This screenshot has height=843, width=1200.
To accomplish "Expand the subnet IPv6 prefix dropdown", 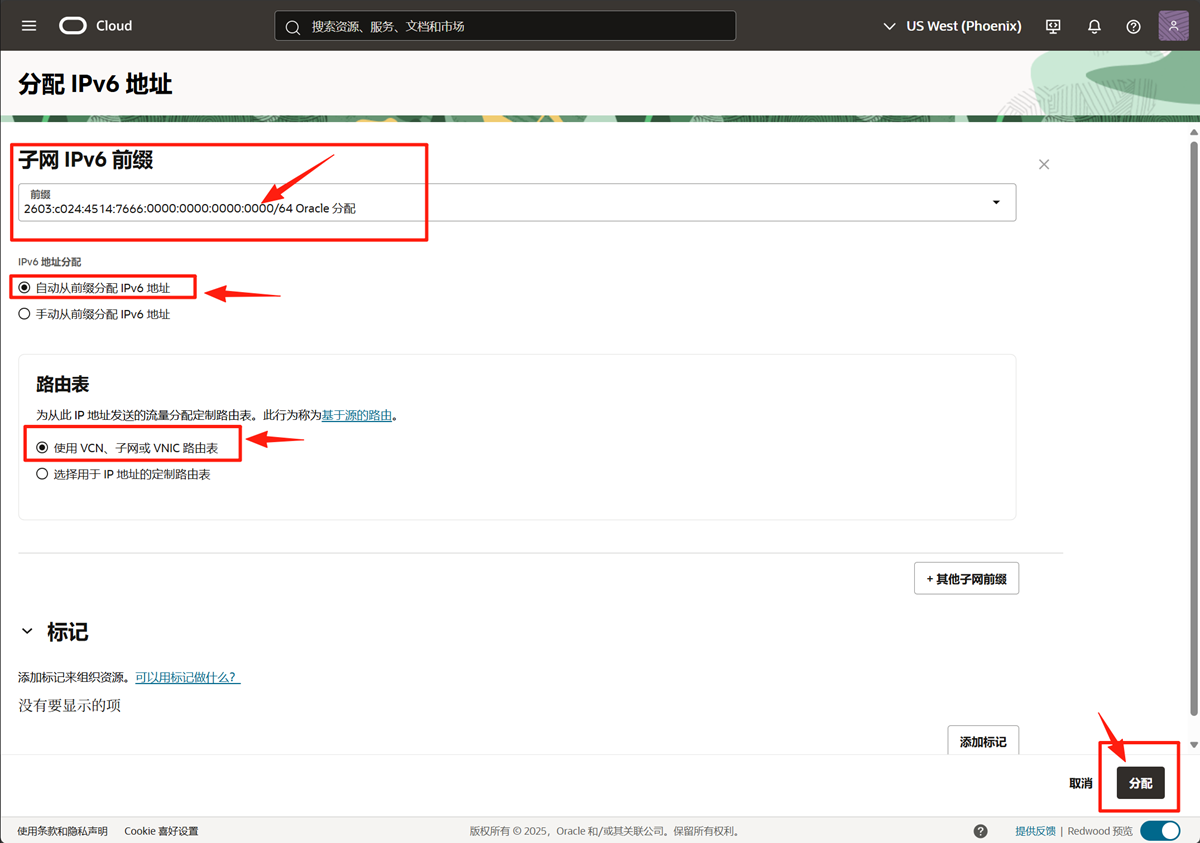I will [x=995, y=202].
